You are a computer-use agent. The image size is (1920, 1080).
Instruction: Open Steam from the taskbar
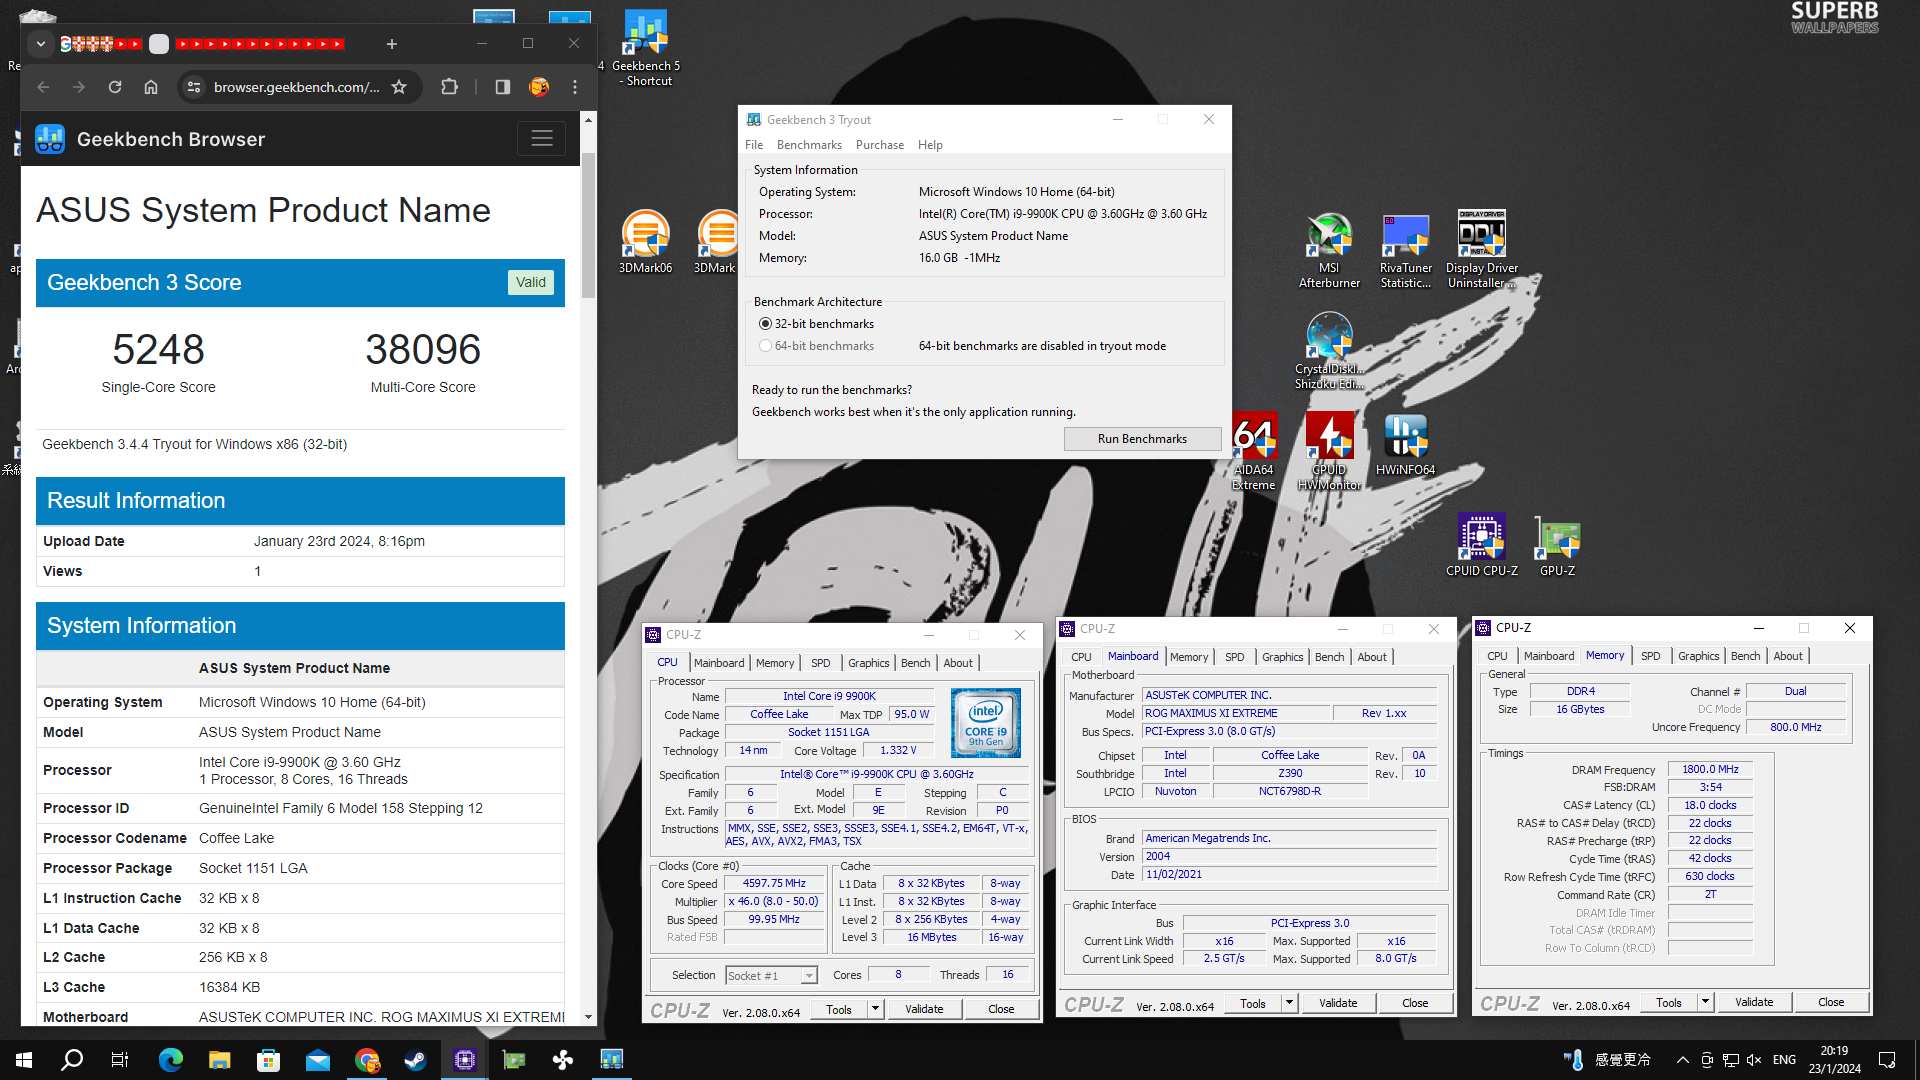(x=416, y=1060)
